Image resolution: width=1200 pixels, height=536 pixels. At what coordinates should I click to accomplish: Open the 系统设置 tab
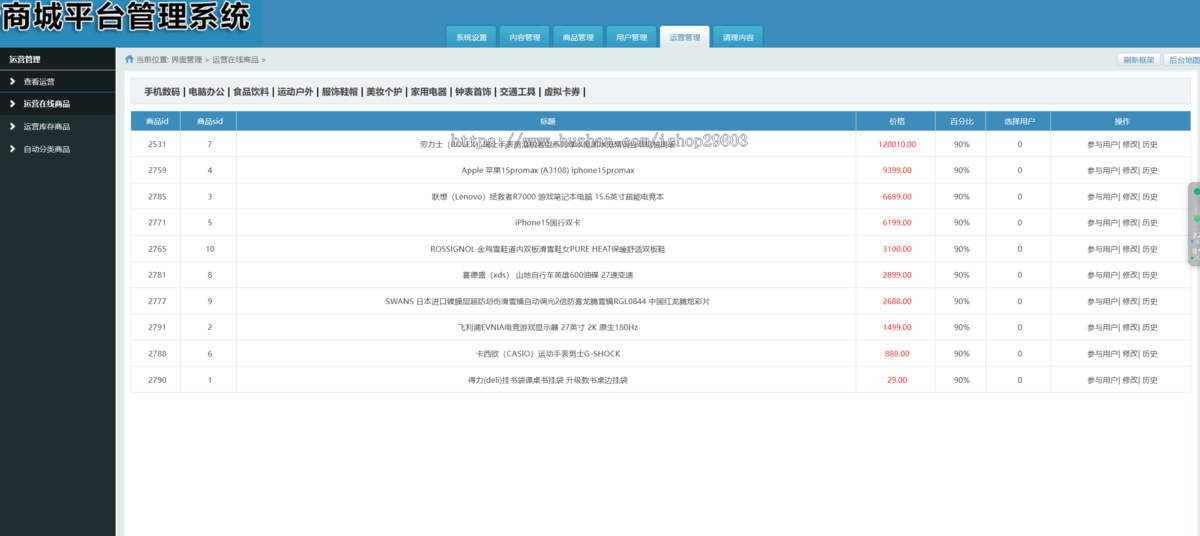[x=471, y=37]
